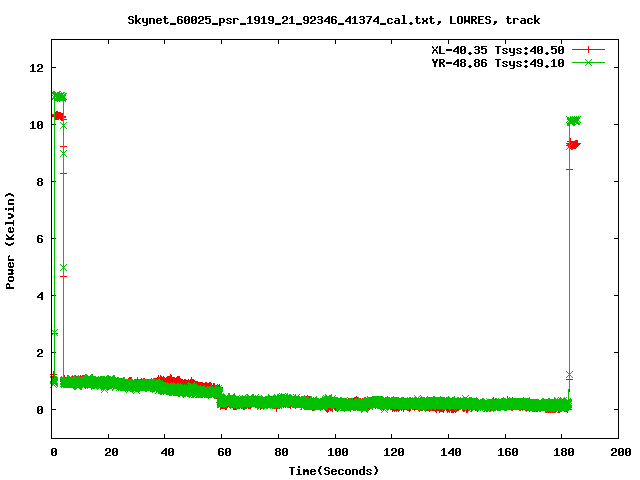Click the red bump in the trace near 45 seconds
Viewport: 640px width, 480px height.
(x=178, y=379)
